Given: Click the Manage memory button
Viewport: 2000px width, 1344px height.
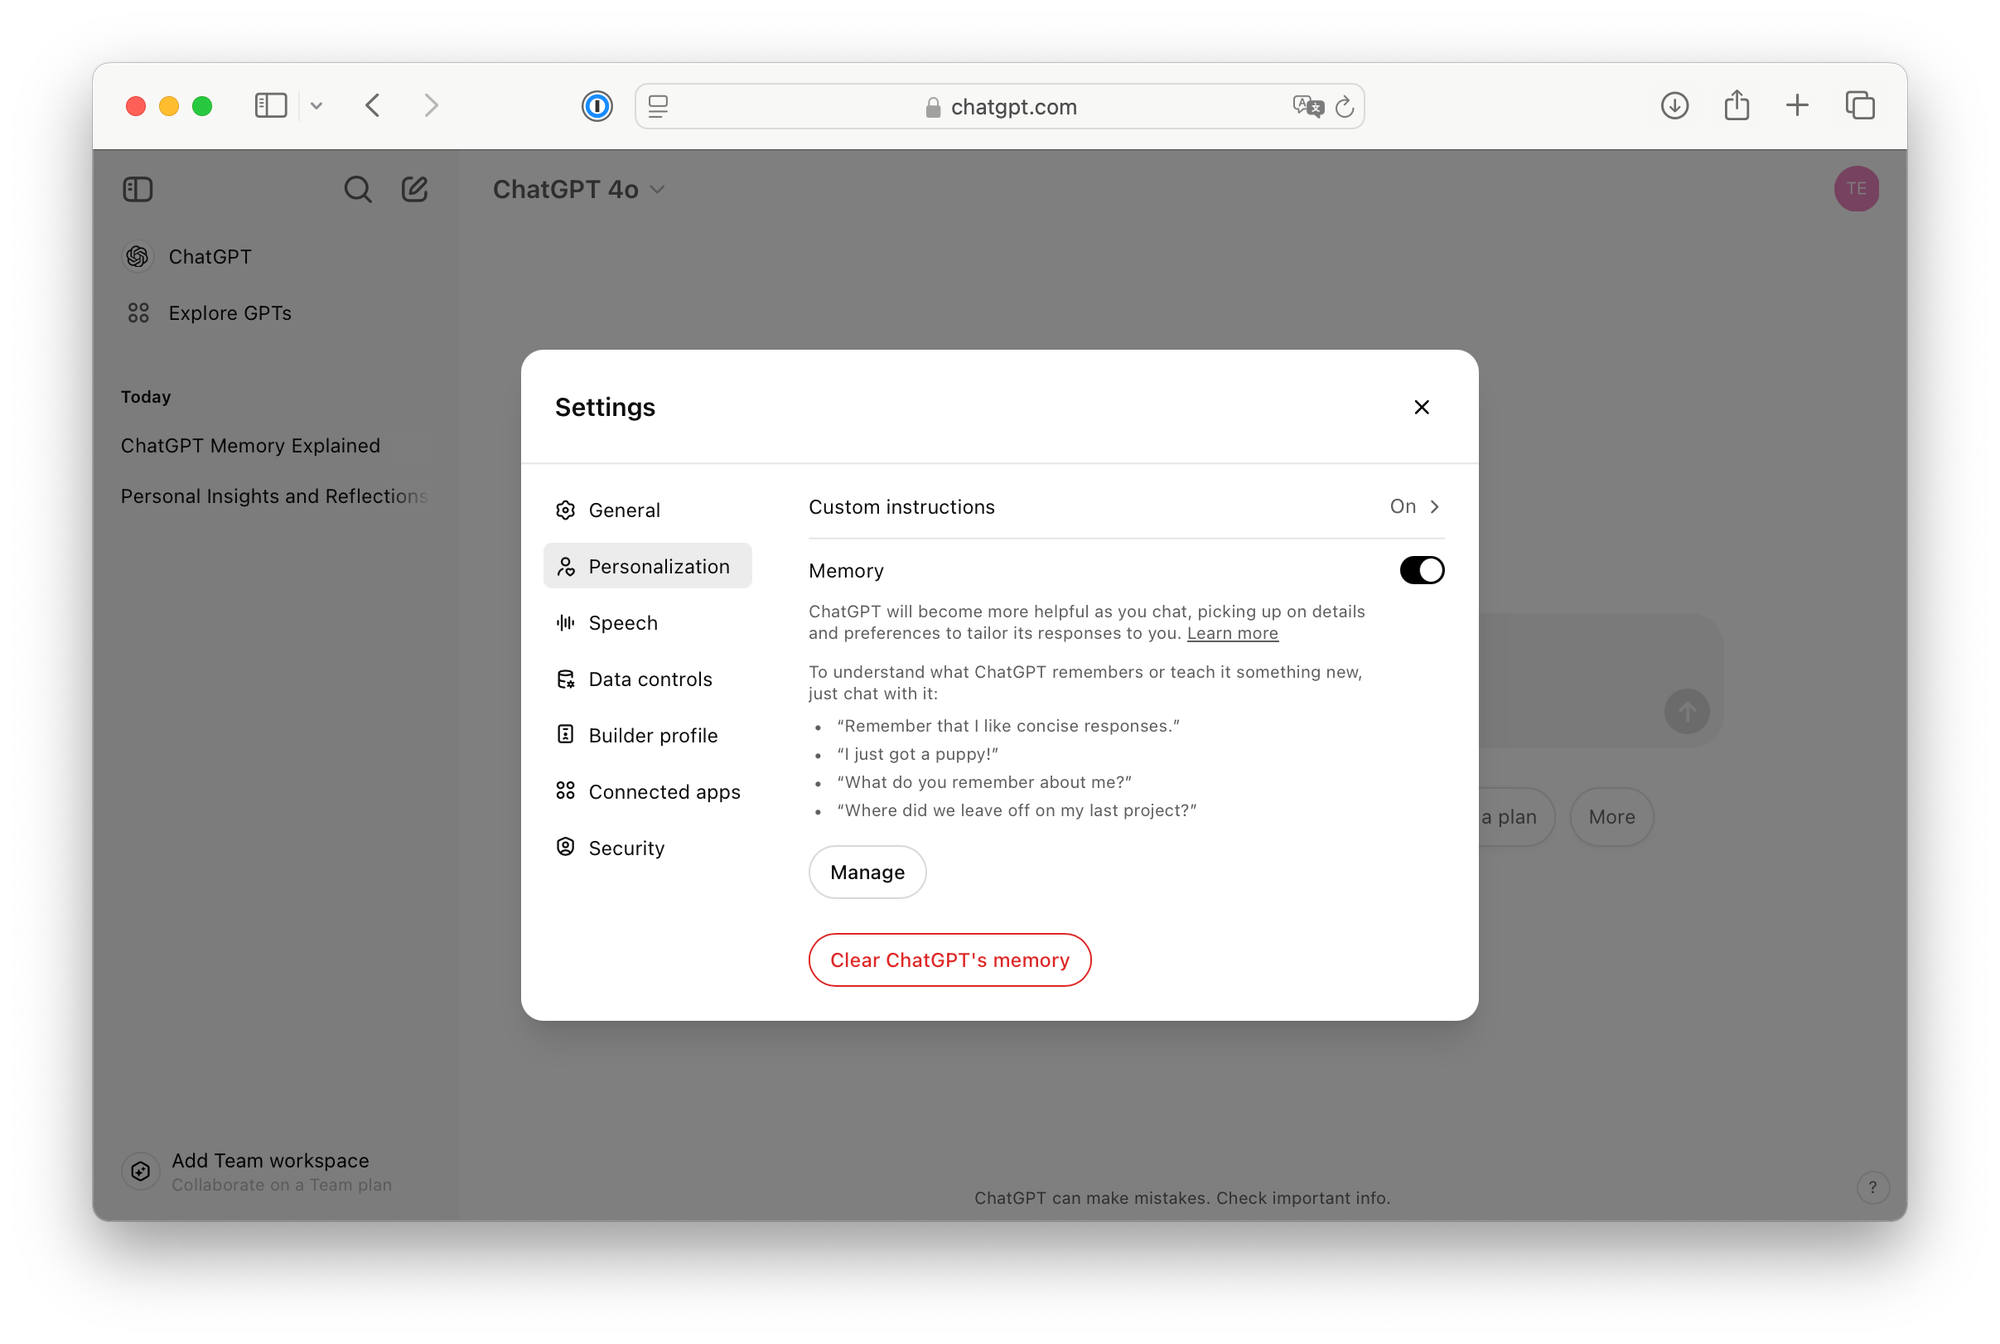Looking at the screenshot, I should (867, 872).
